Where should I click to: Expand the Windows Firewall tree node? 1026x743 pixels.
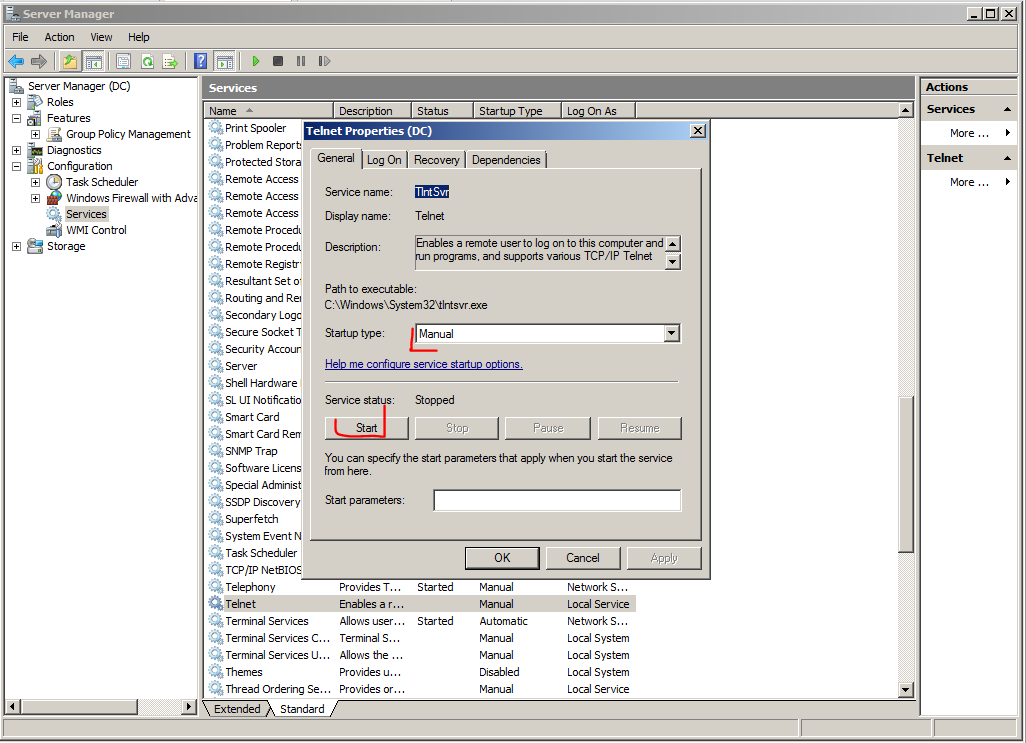coord(35,198)
